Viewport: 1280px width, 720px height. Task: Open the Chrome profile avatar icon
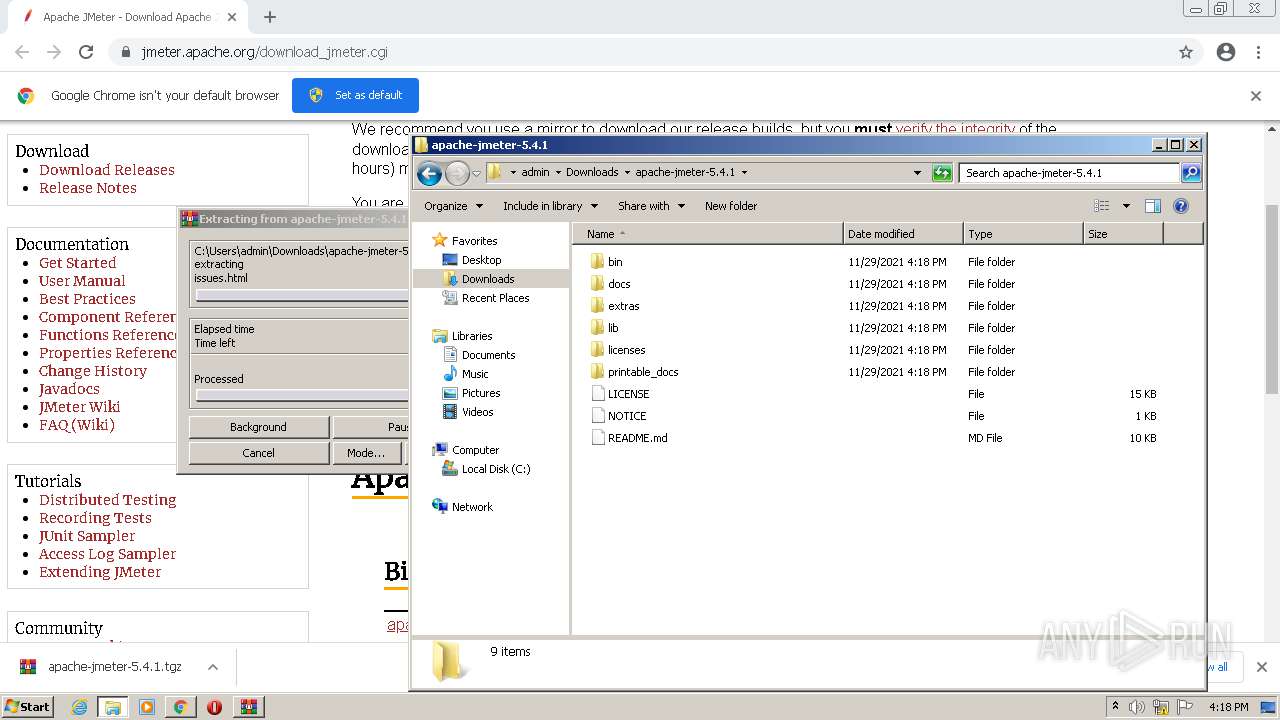pos(1226,52)
